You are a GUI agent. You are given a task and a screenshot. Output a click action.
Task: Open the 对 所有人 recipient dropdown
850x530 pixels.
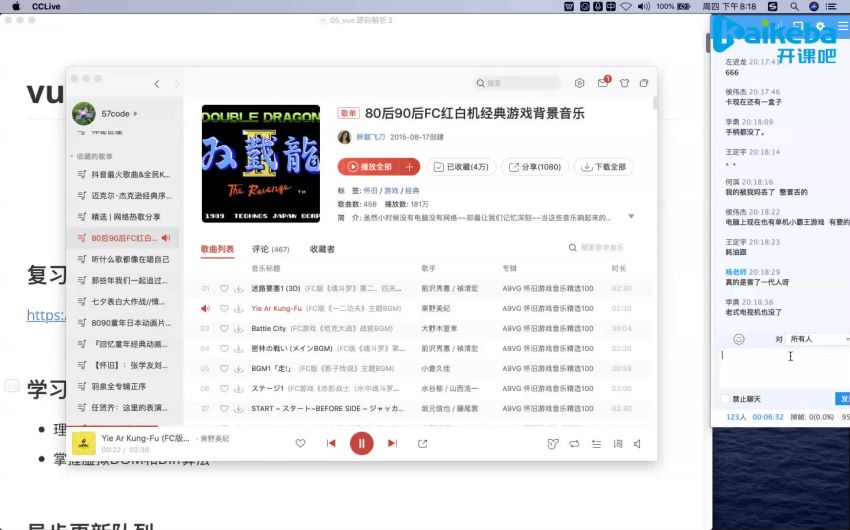[817, 339]
